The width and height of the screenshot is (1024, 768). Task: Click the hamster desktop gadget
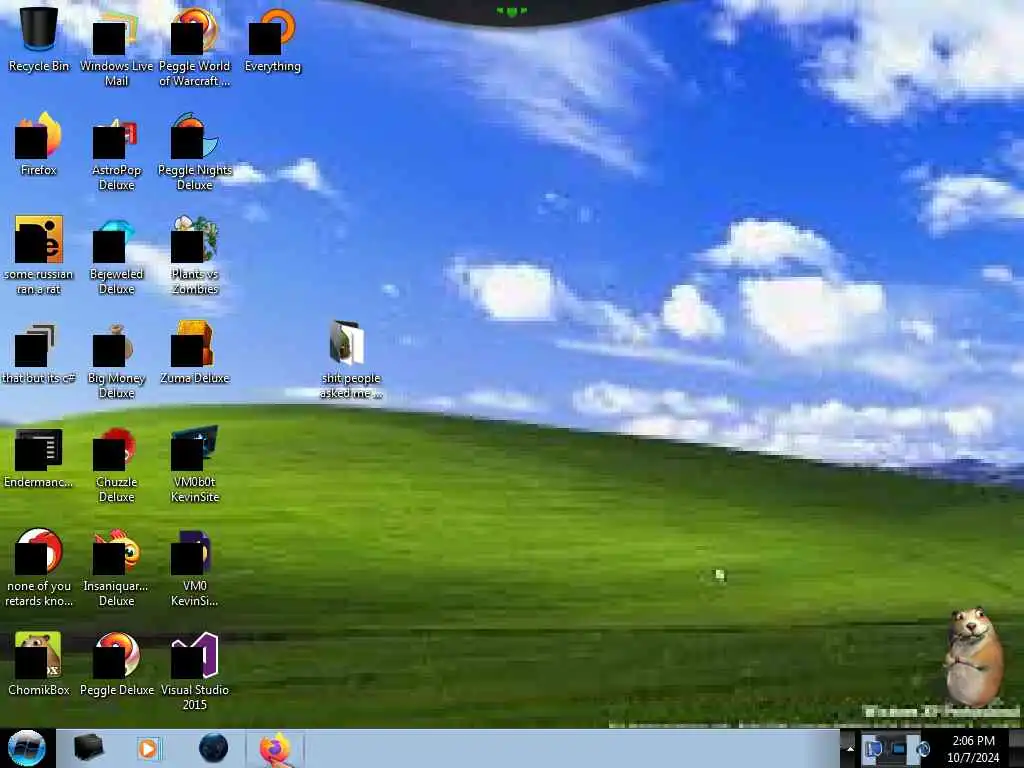(973, 656)
